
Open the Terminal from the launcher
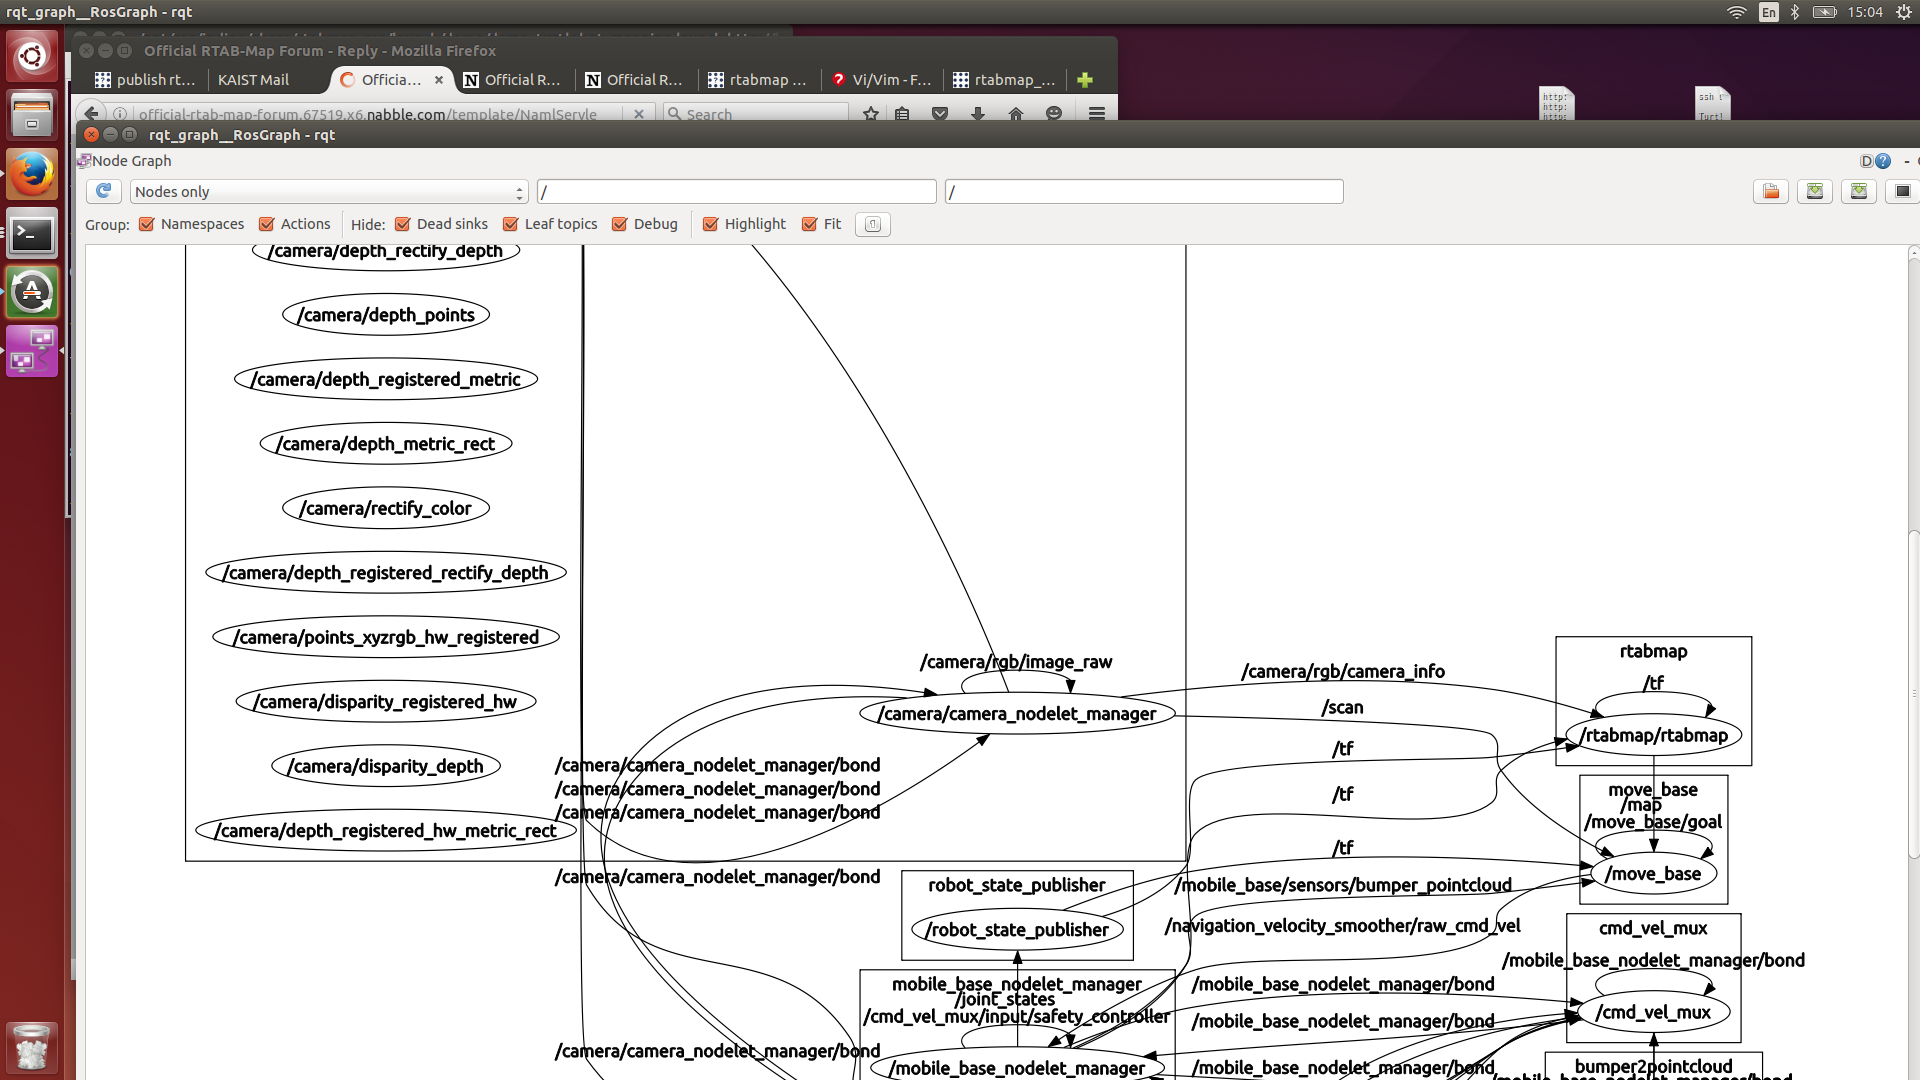pos(32,234)
